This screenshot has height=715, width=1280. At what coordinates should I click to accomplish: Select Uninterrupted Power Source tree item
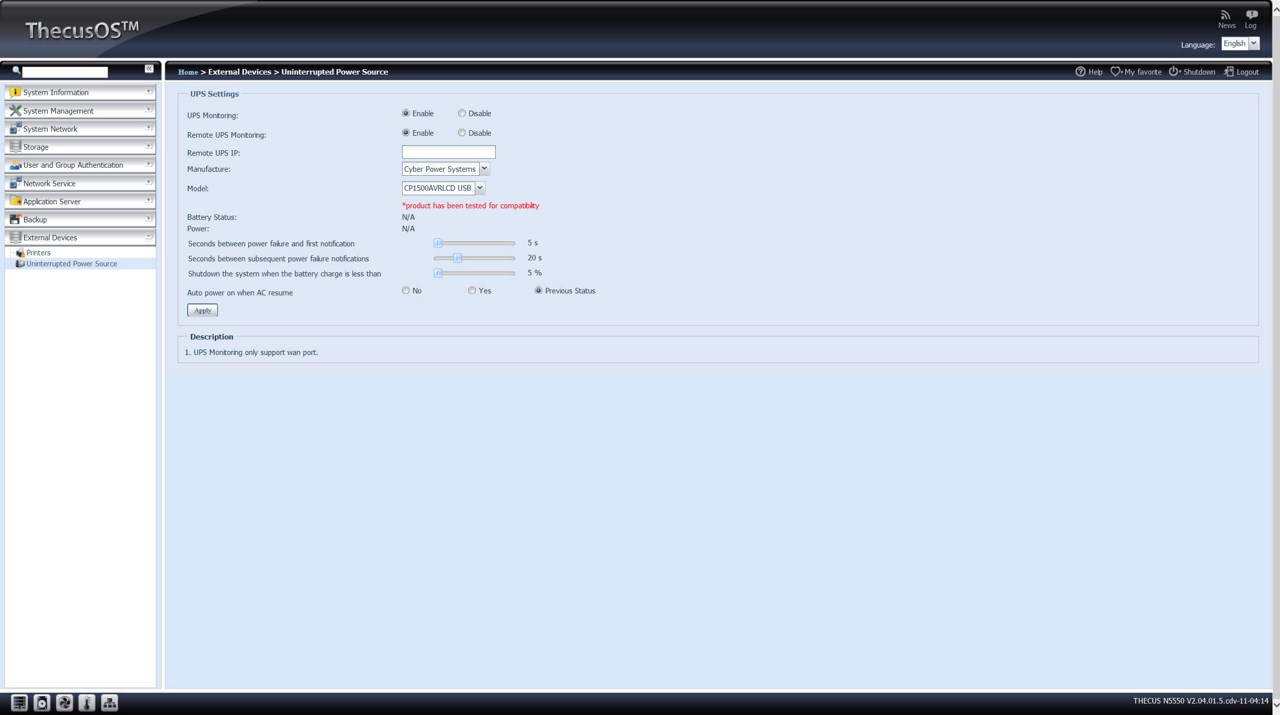(x=71, y=264)
